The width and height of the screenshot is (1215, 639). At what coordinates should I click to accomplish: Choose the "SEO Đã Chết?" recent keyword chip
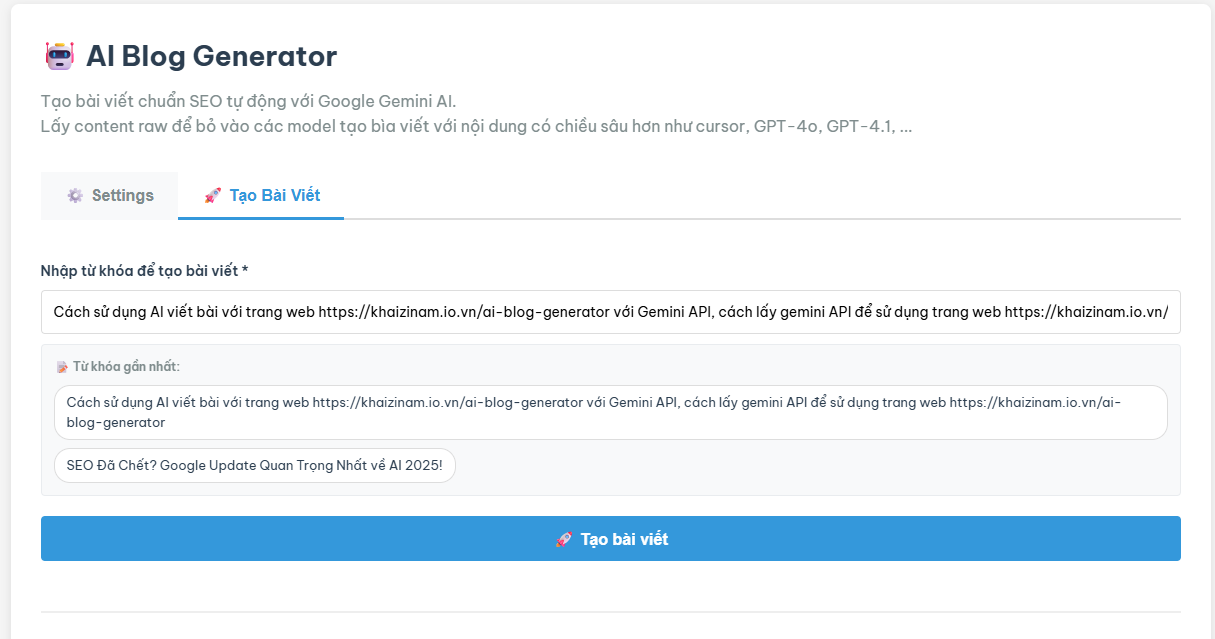255,465
